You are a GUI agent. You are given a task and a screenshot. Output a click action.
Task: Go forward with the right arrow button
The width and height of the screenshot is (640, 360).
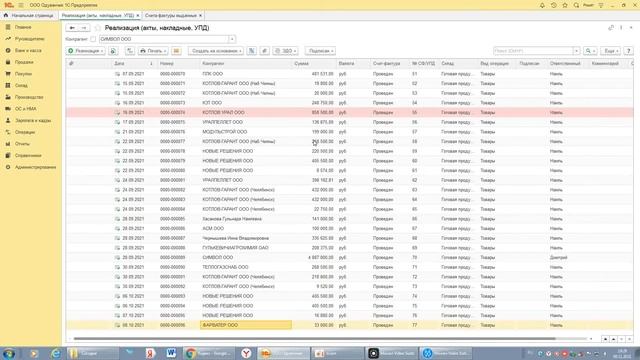click(84, 28)
